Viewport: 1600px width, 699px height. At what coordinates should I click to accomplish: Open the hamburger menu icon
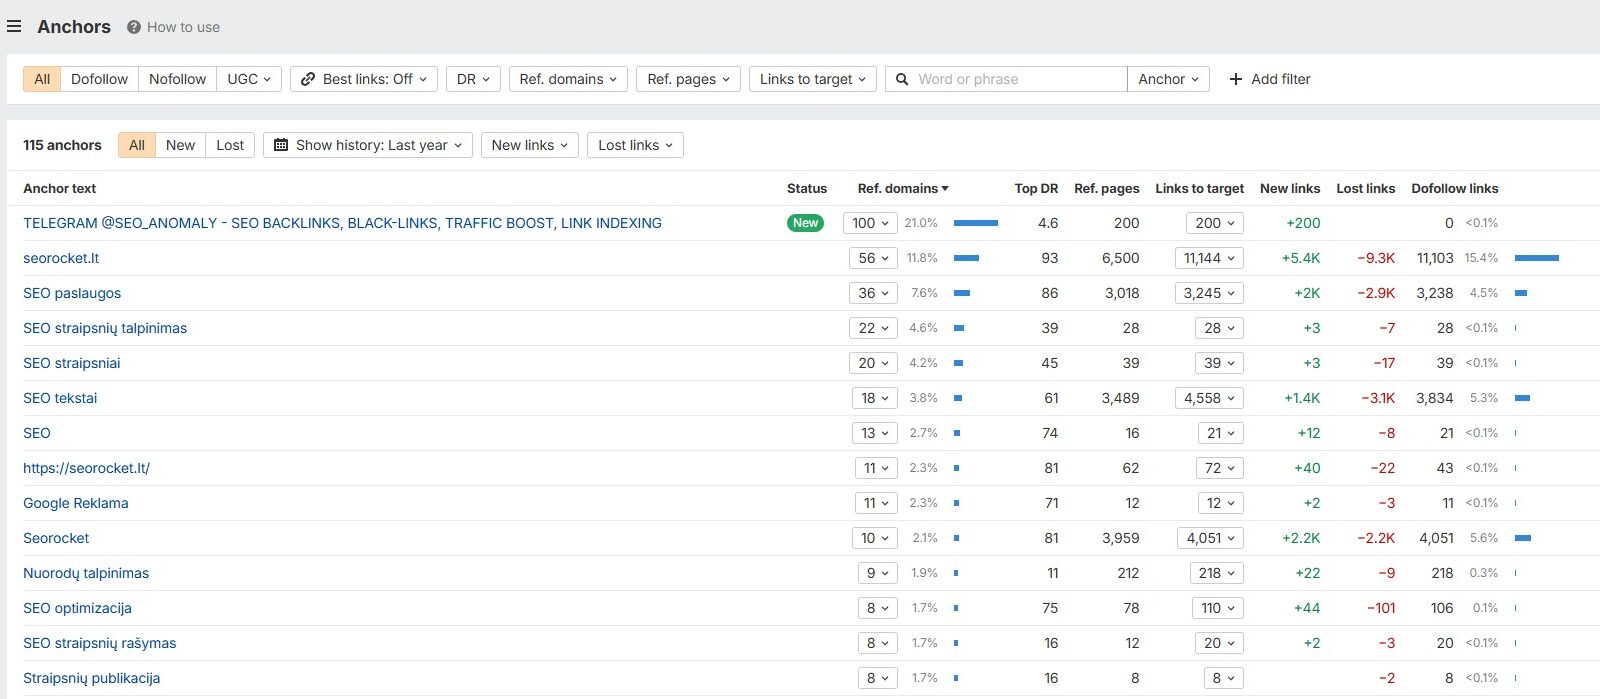[14, 27]
